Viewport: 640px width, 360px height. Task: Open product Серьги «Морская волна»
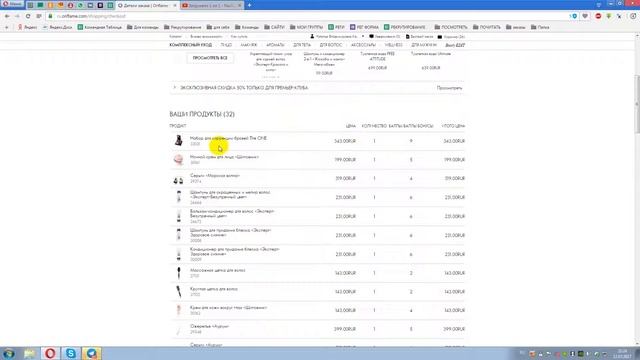click(x=215, y=176)
